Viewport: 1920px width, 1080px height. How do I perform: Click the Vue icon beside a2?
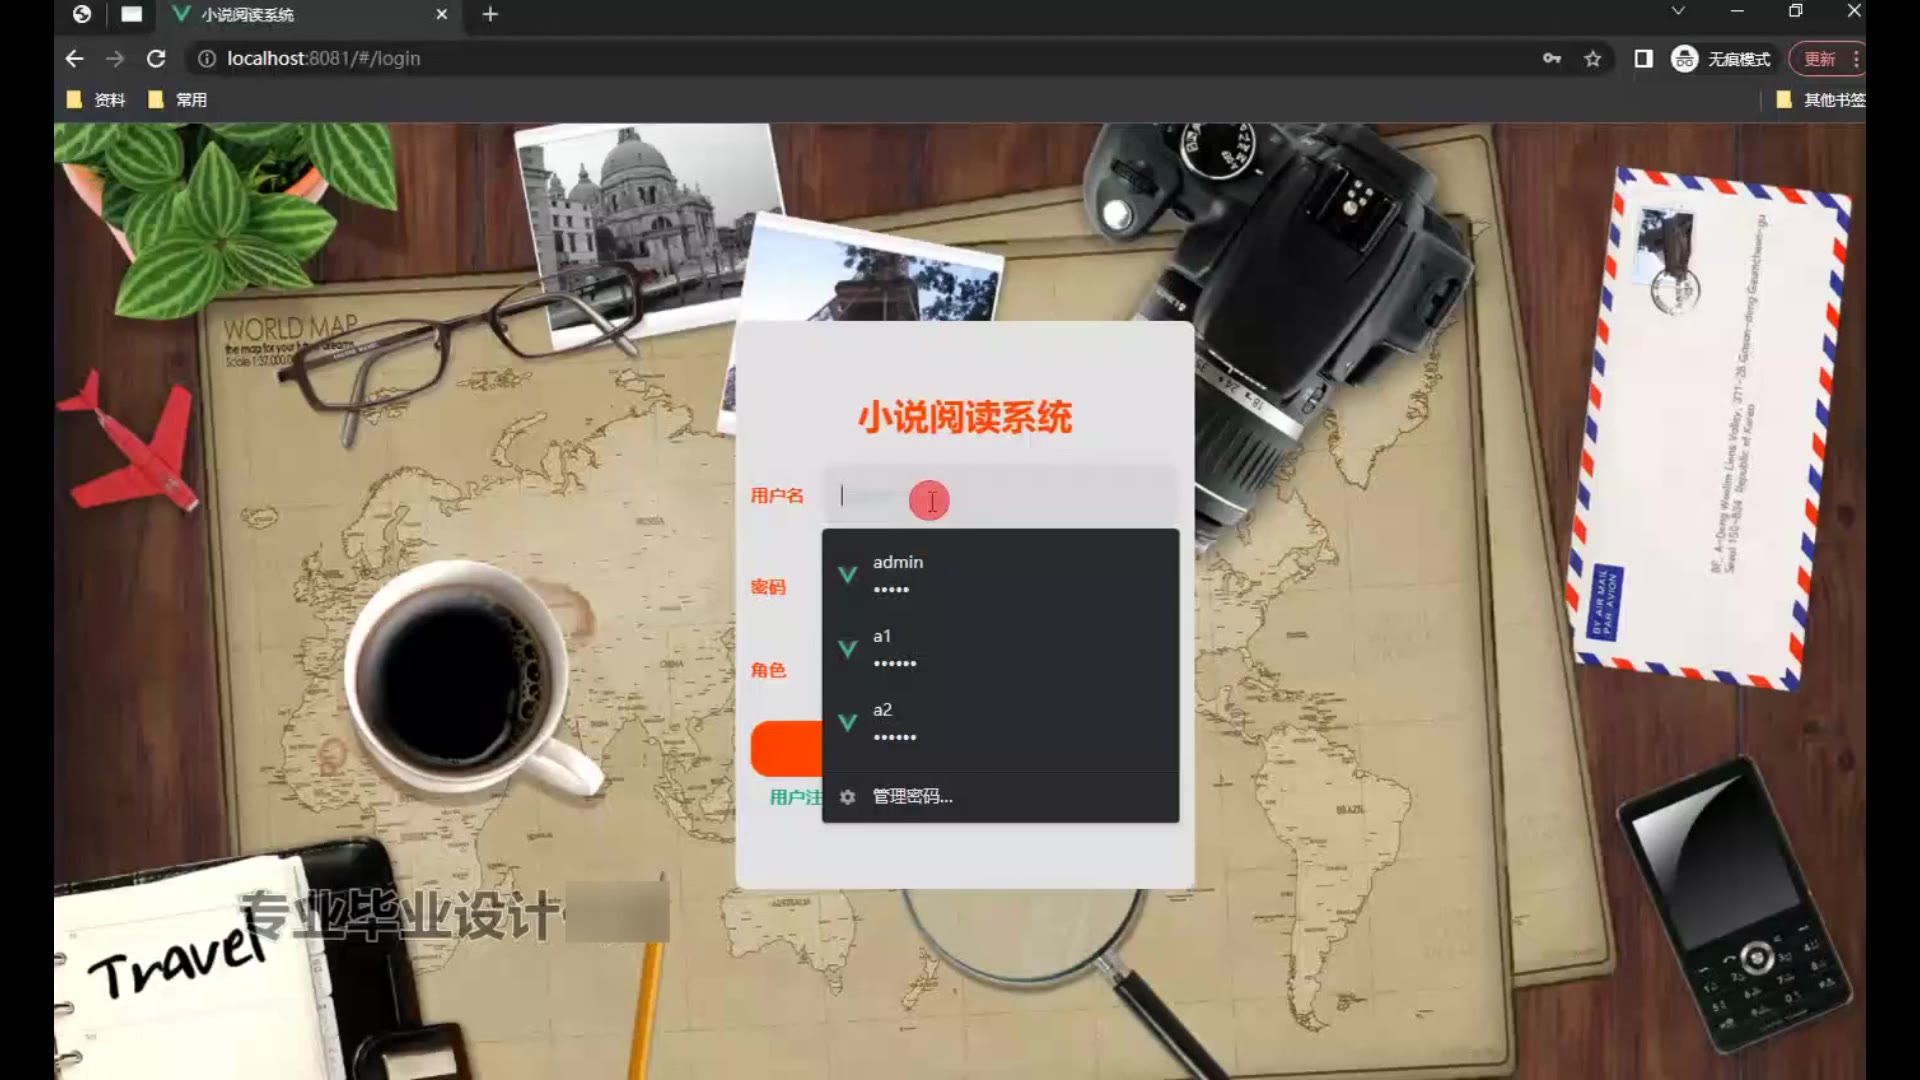click(848, 722)
